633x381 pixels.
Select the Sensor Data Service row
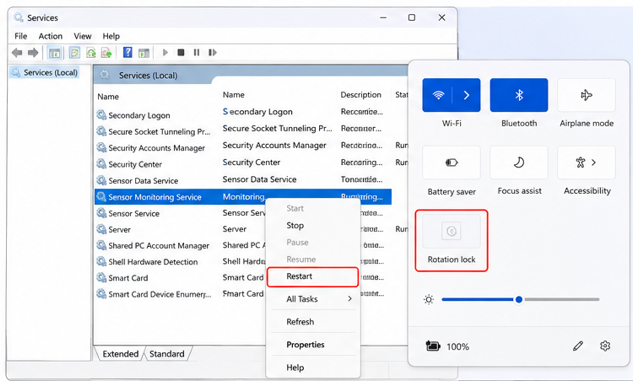243,180
